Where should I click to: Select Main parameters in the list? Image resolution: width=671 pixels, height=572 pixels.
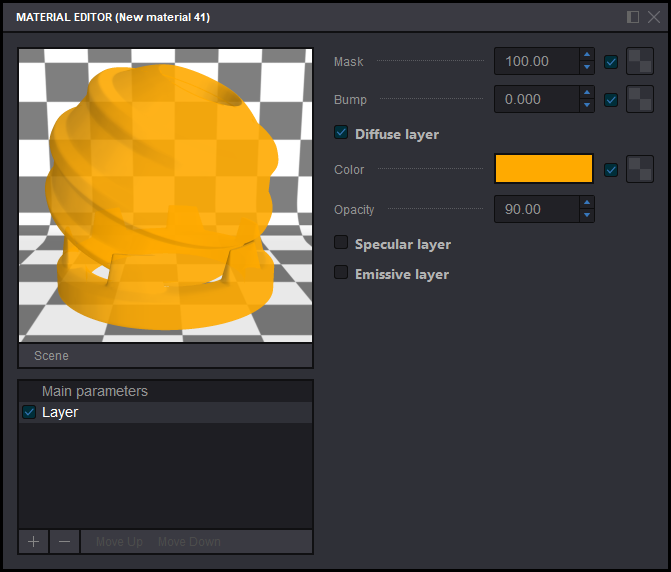coord(95,391)
